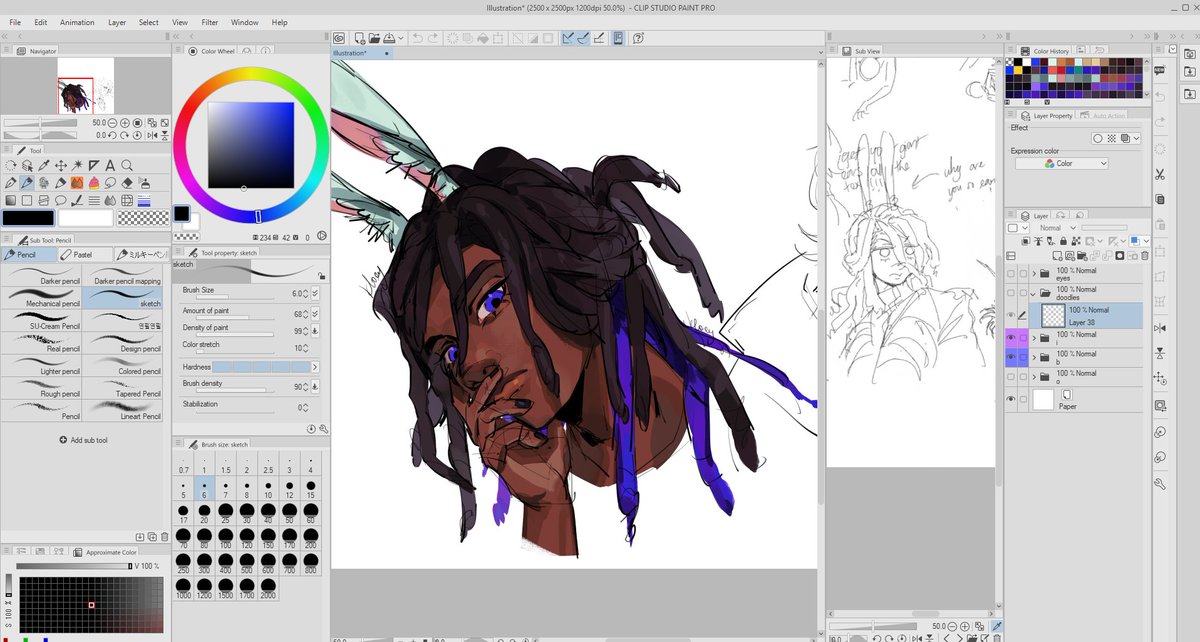Select the Eraser tool
The image size is (1200, 642).
coord(127,183)
